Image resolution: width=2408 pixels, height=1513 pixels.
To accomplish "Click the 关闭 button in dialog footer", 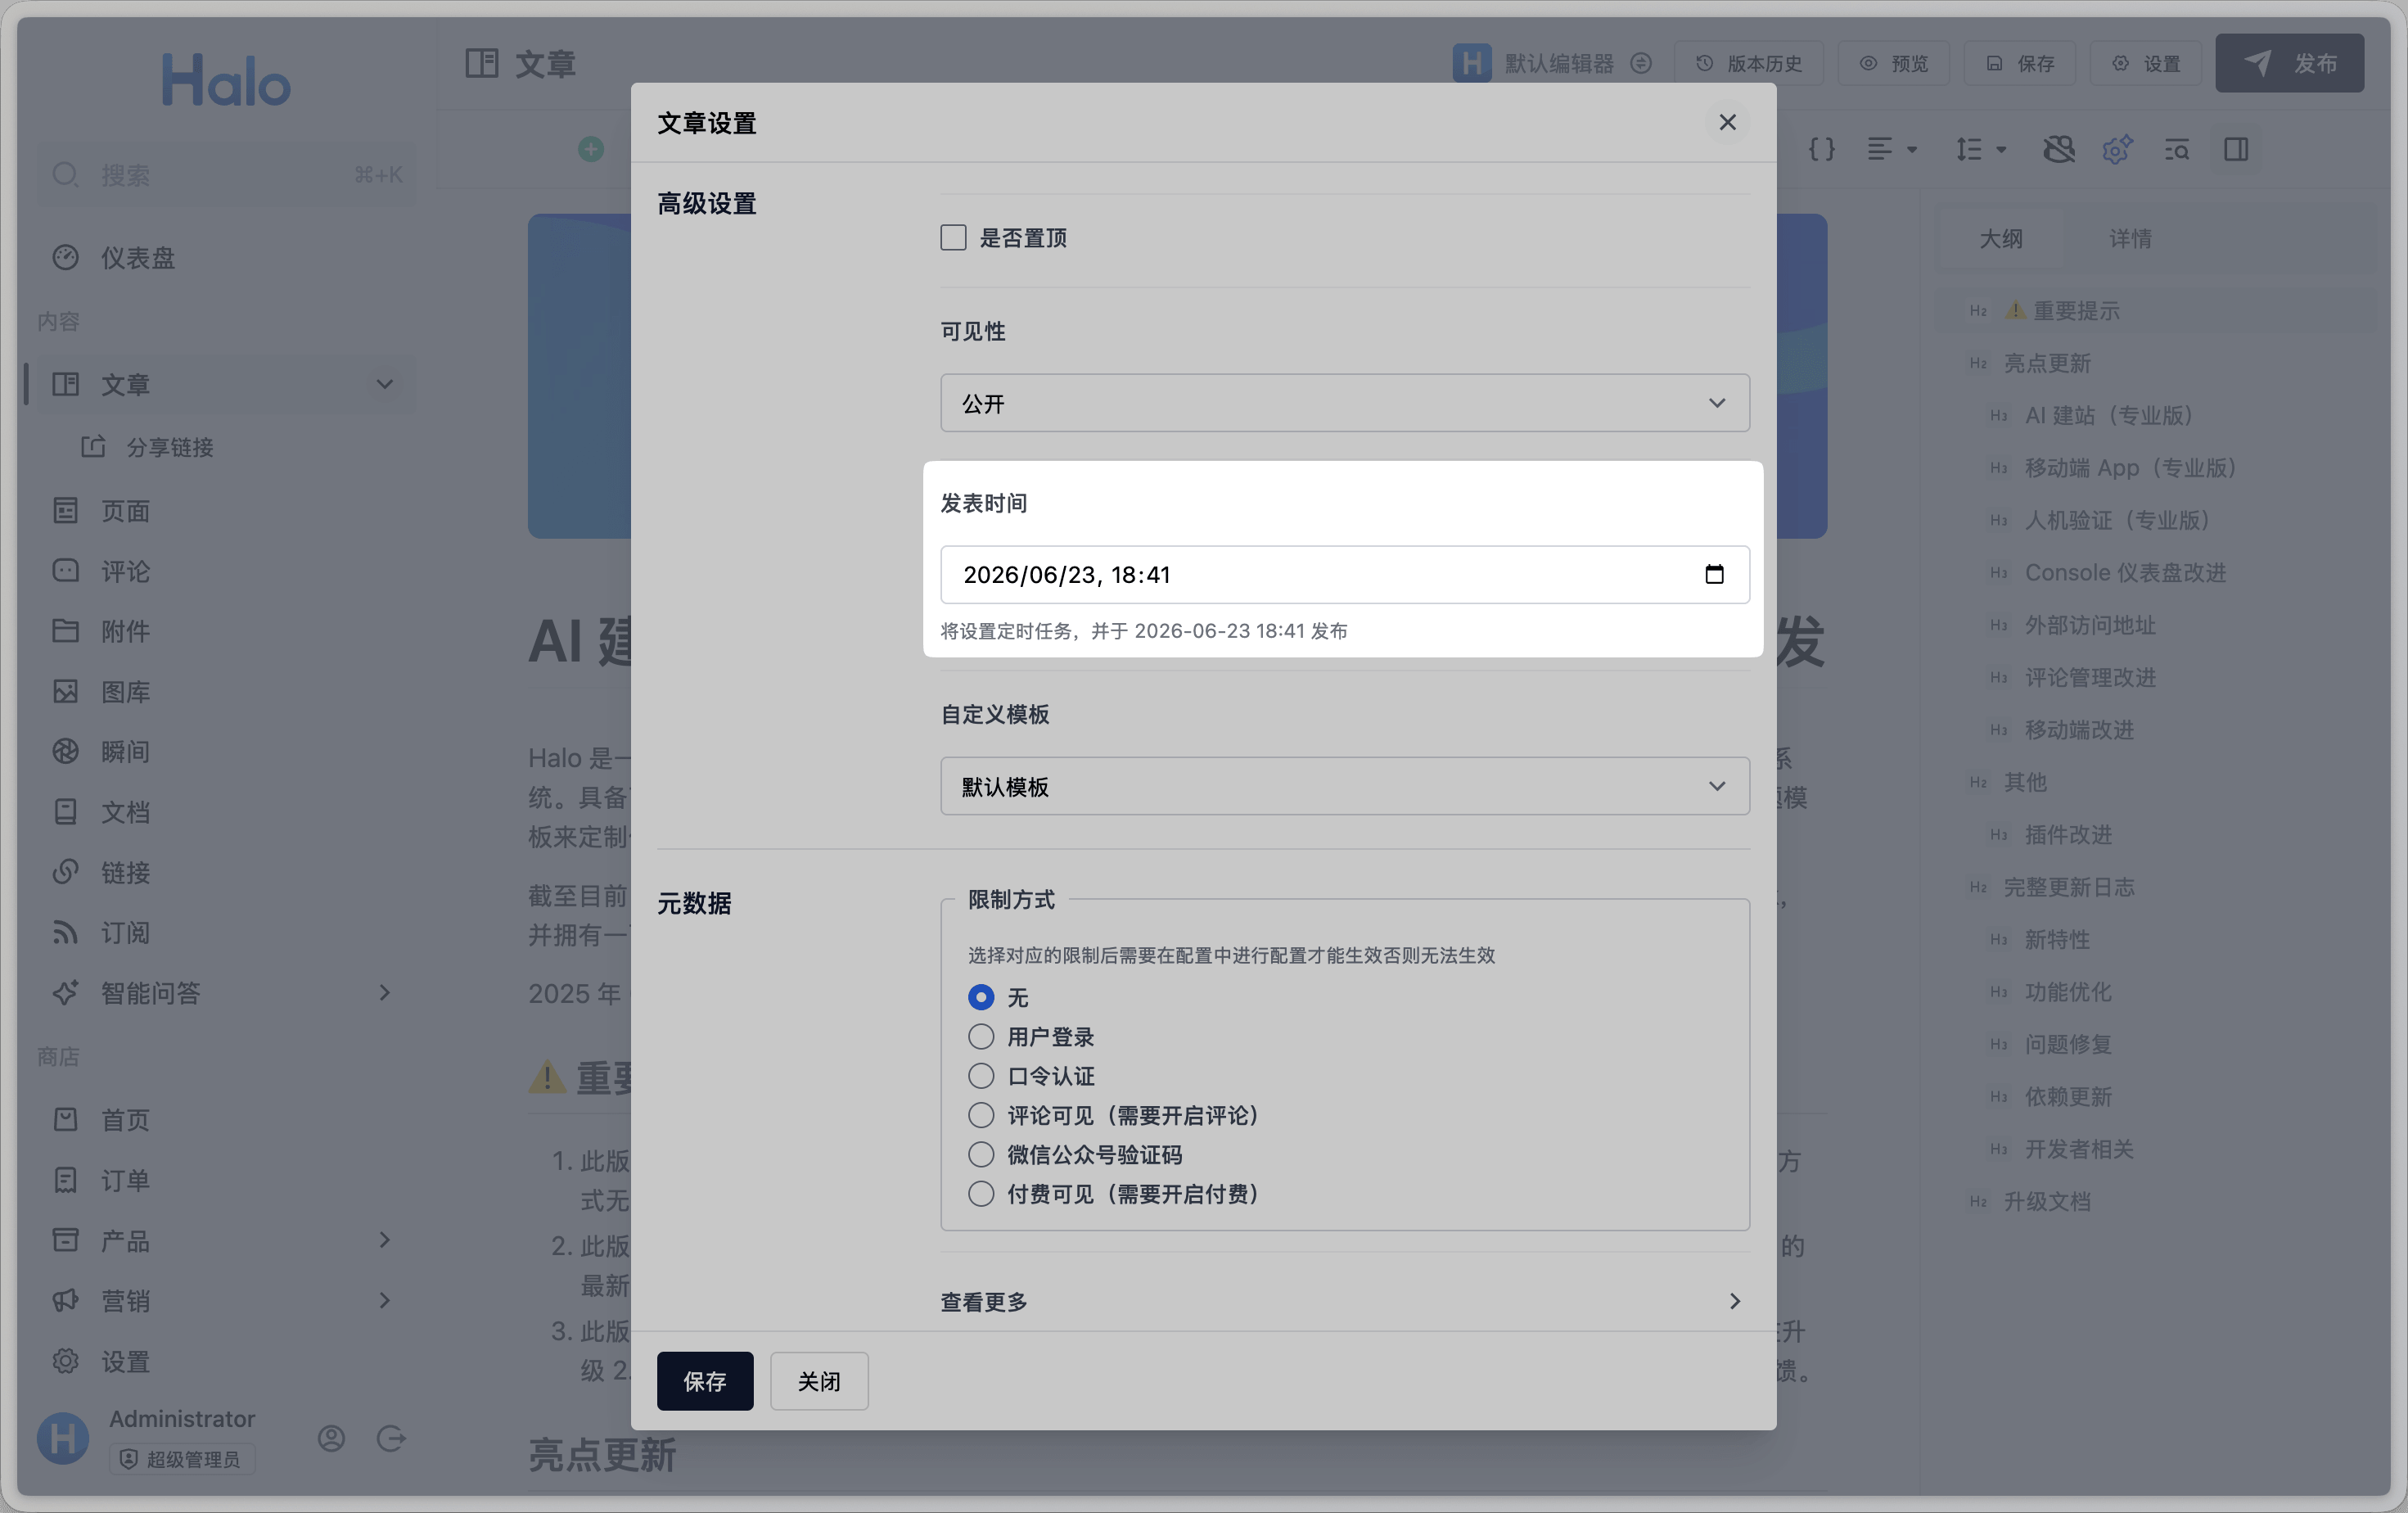I will pos(818,1380).
